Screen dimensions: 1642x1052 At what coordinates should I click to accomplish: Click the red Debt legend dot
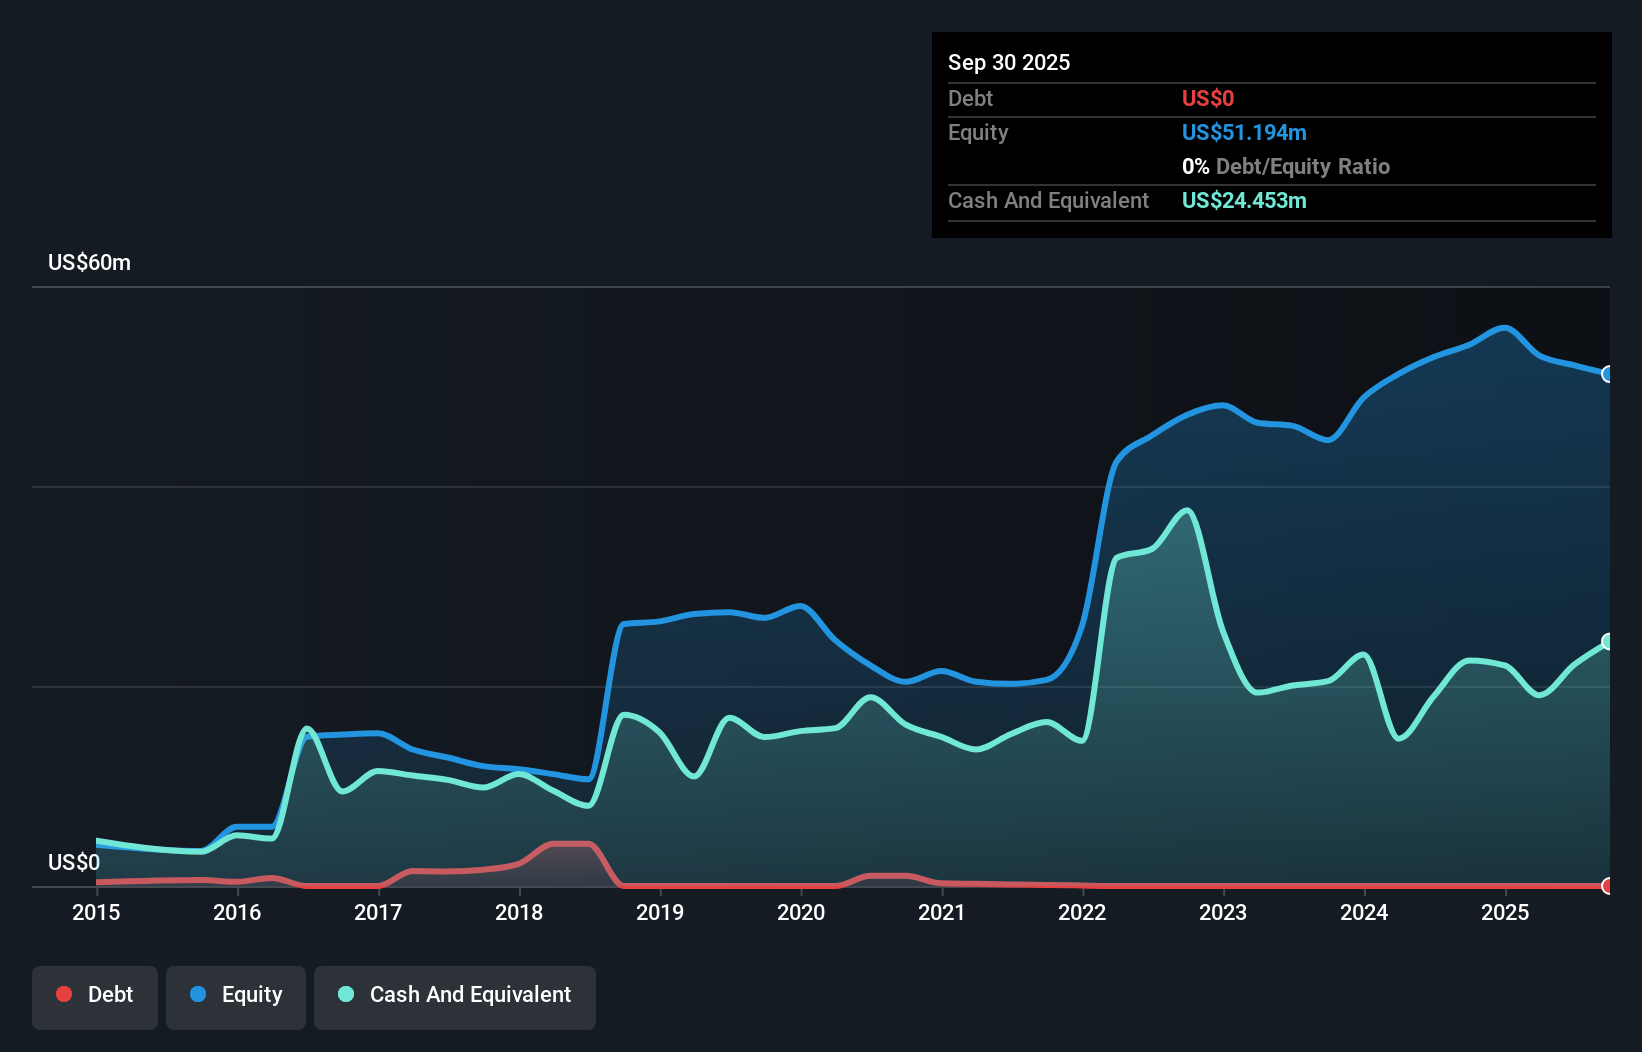(x=63, y=994)
